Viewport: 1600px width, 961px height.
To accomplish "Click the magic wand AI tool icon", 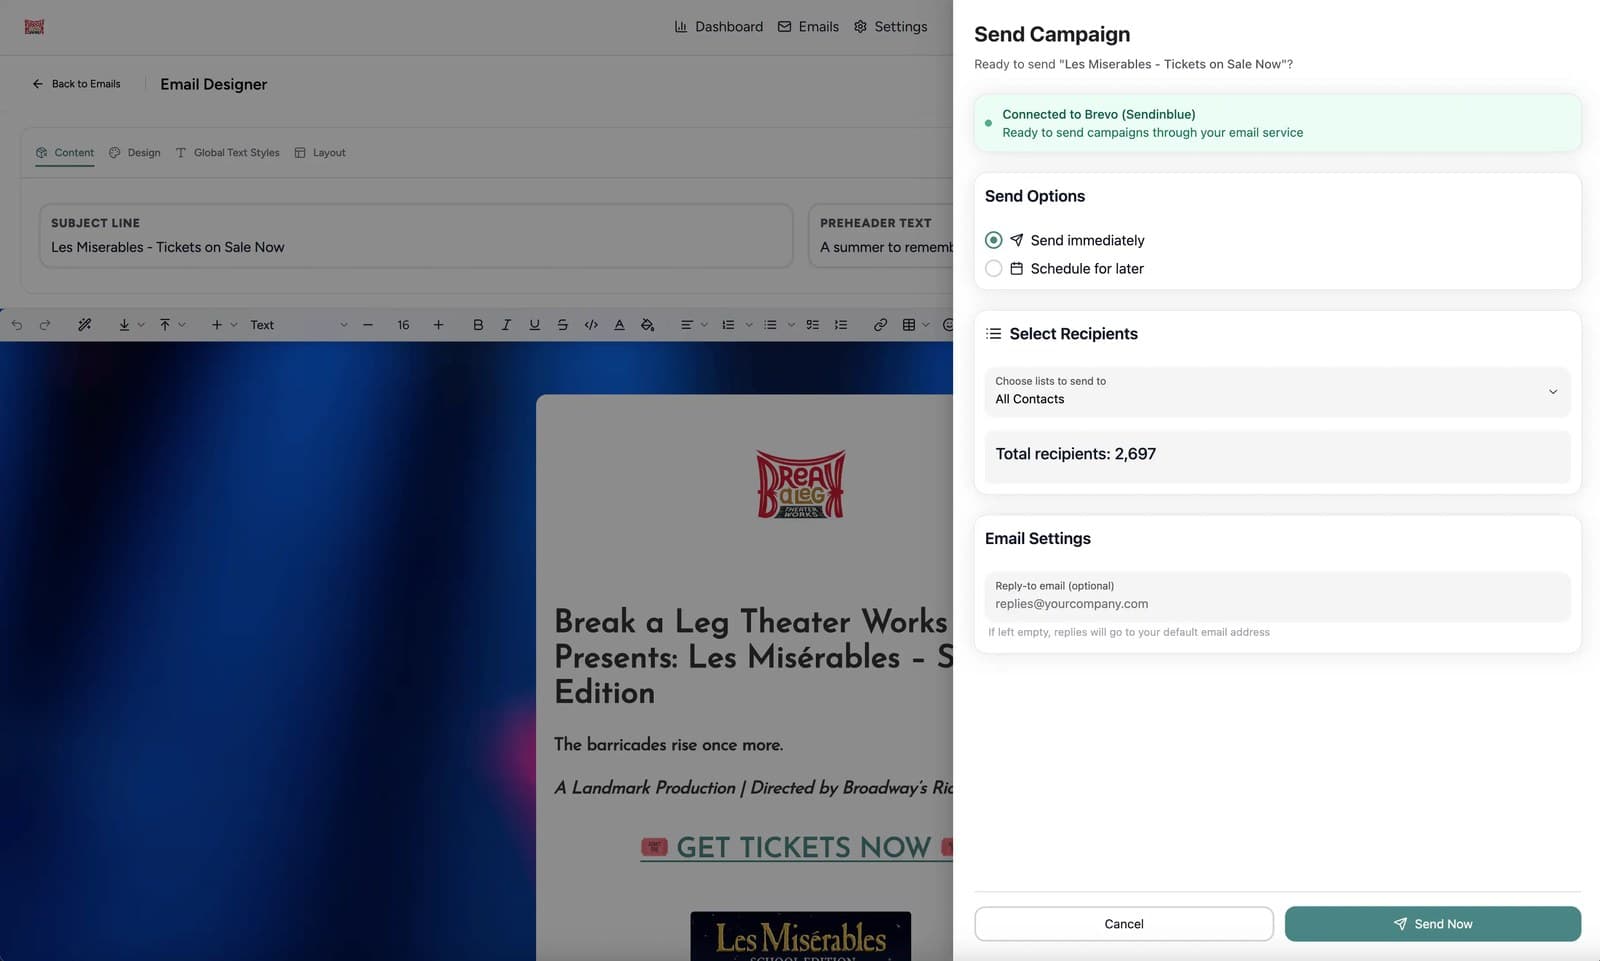I will (85, 325).
